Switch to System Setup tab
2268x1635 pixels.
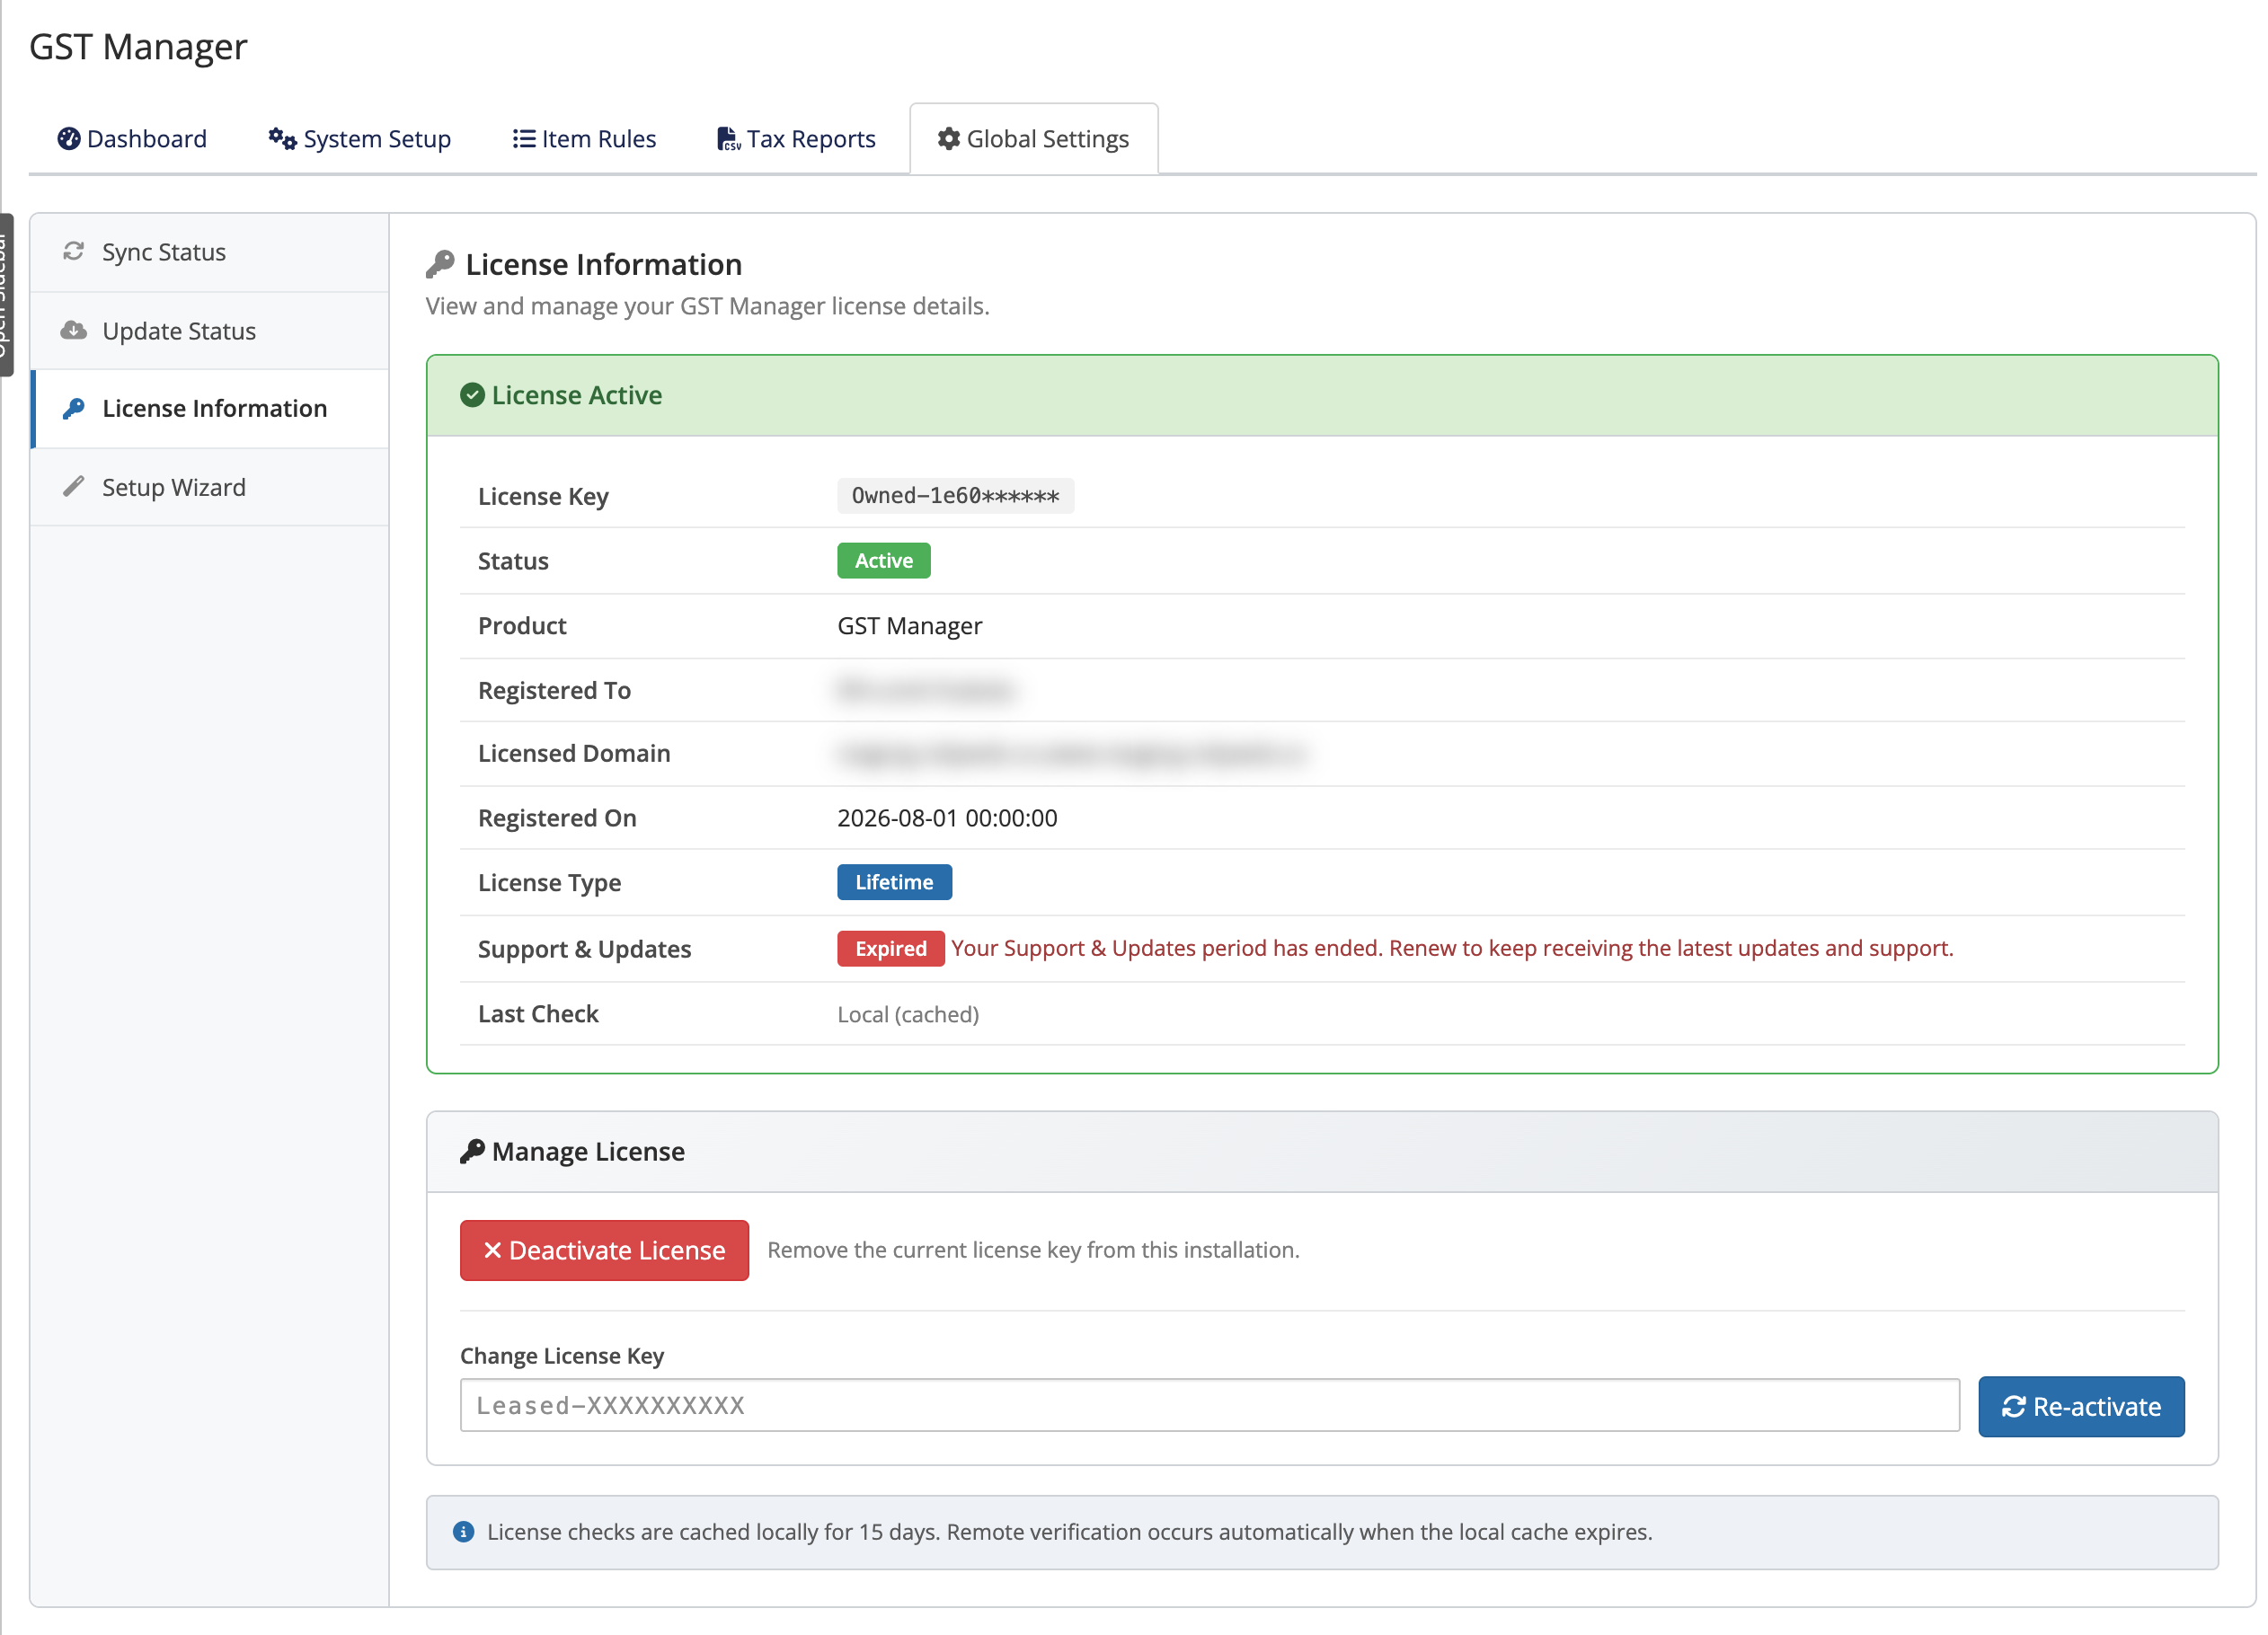[359, 138]
